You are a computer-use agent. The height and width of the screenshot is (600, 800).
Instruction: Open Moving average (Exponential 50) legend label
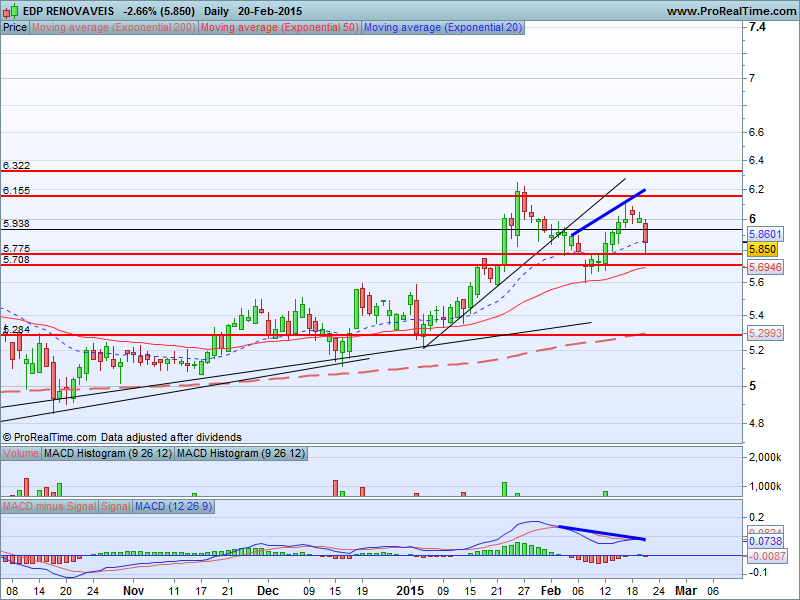[280, 28]
